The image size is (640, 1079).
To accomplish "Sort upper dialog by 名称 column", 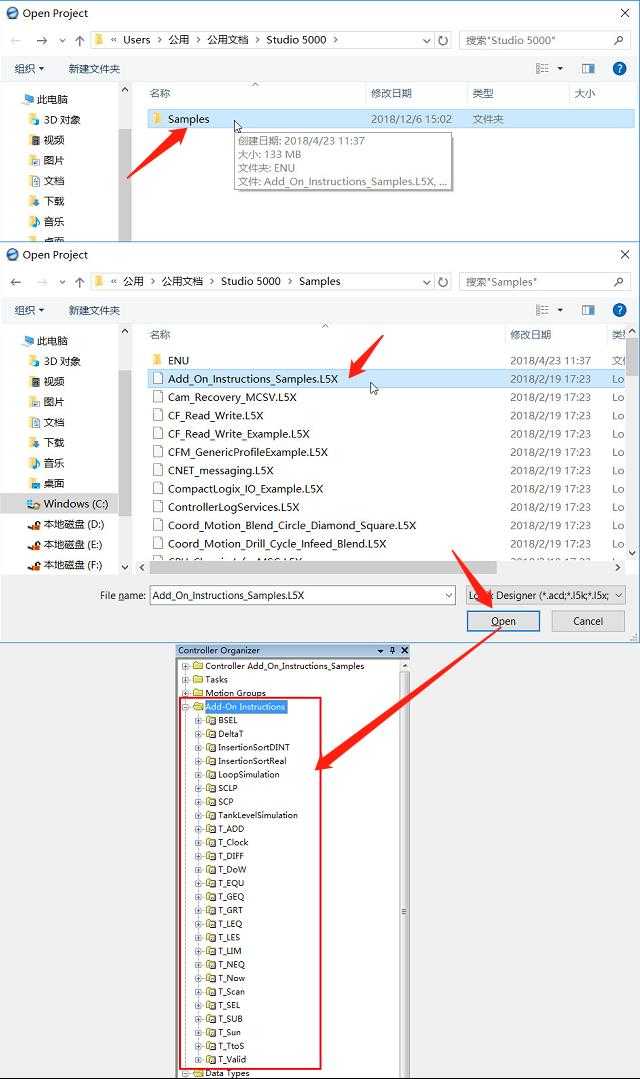I will [160, 94].
